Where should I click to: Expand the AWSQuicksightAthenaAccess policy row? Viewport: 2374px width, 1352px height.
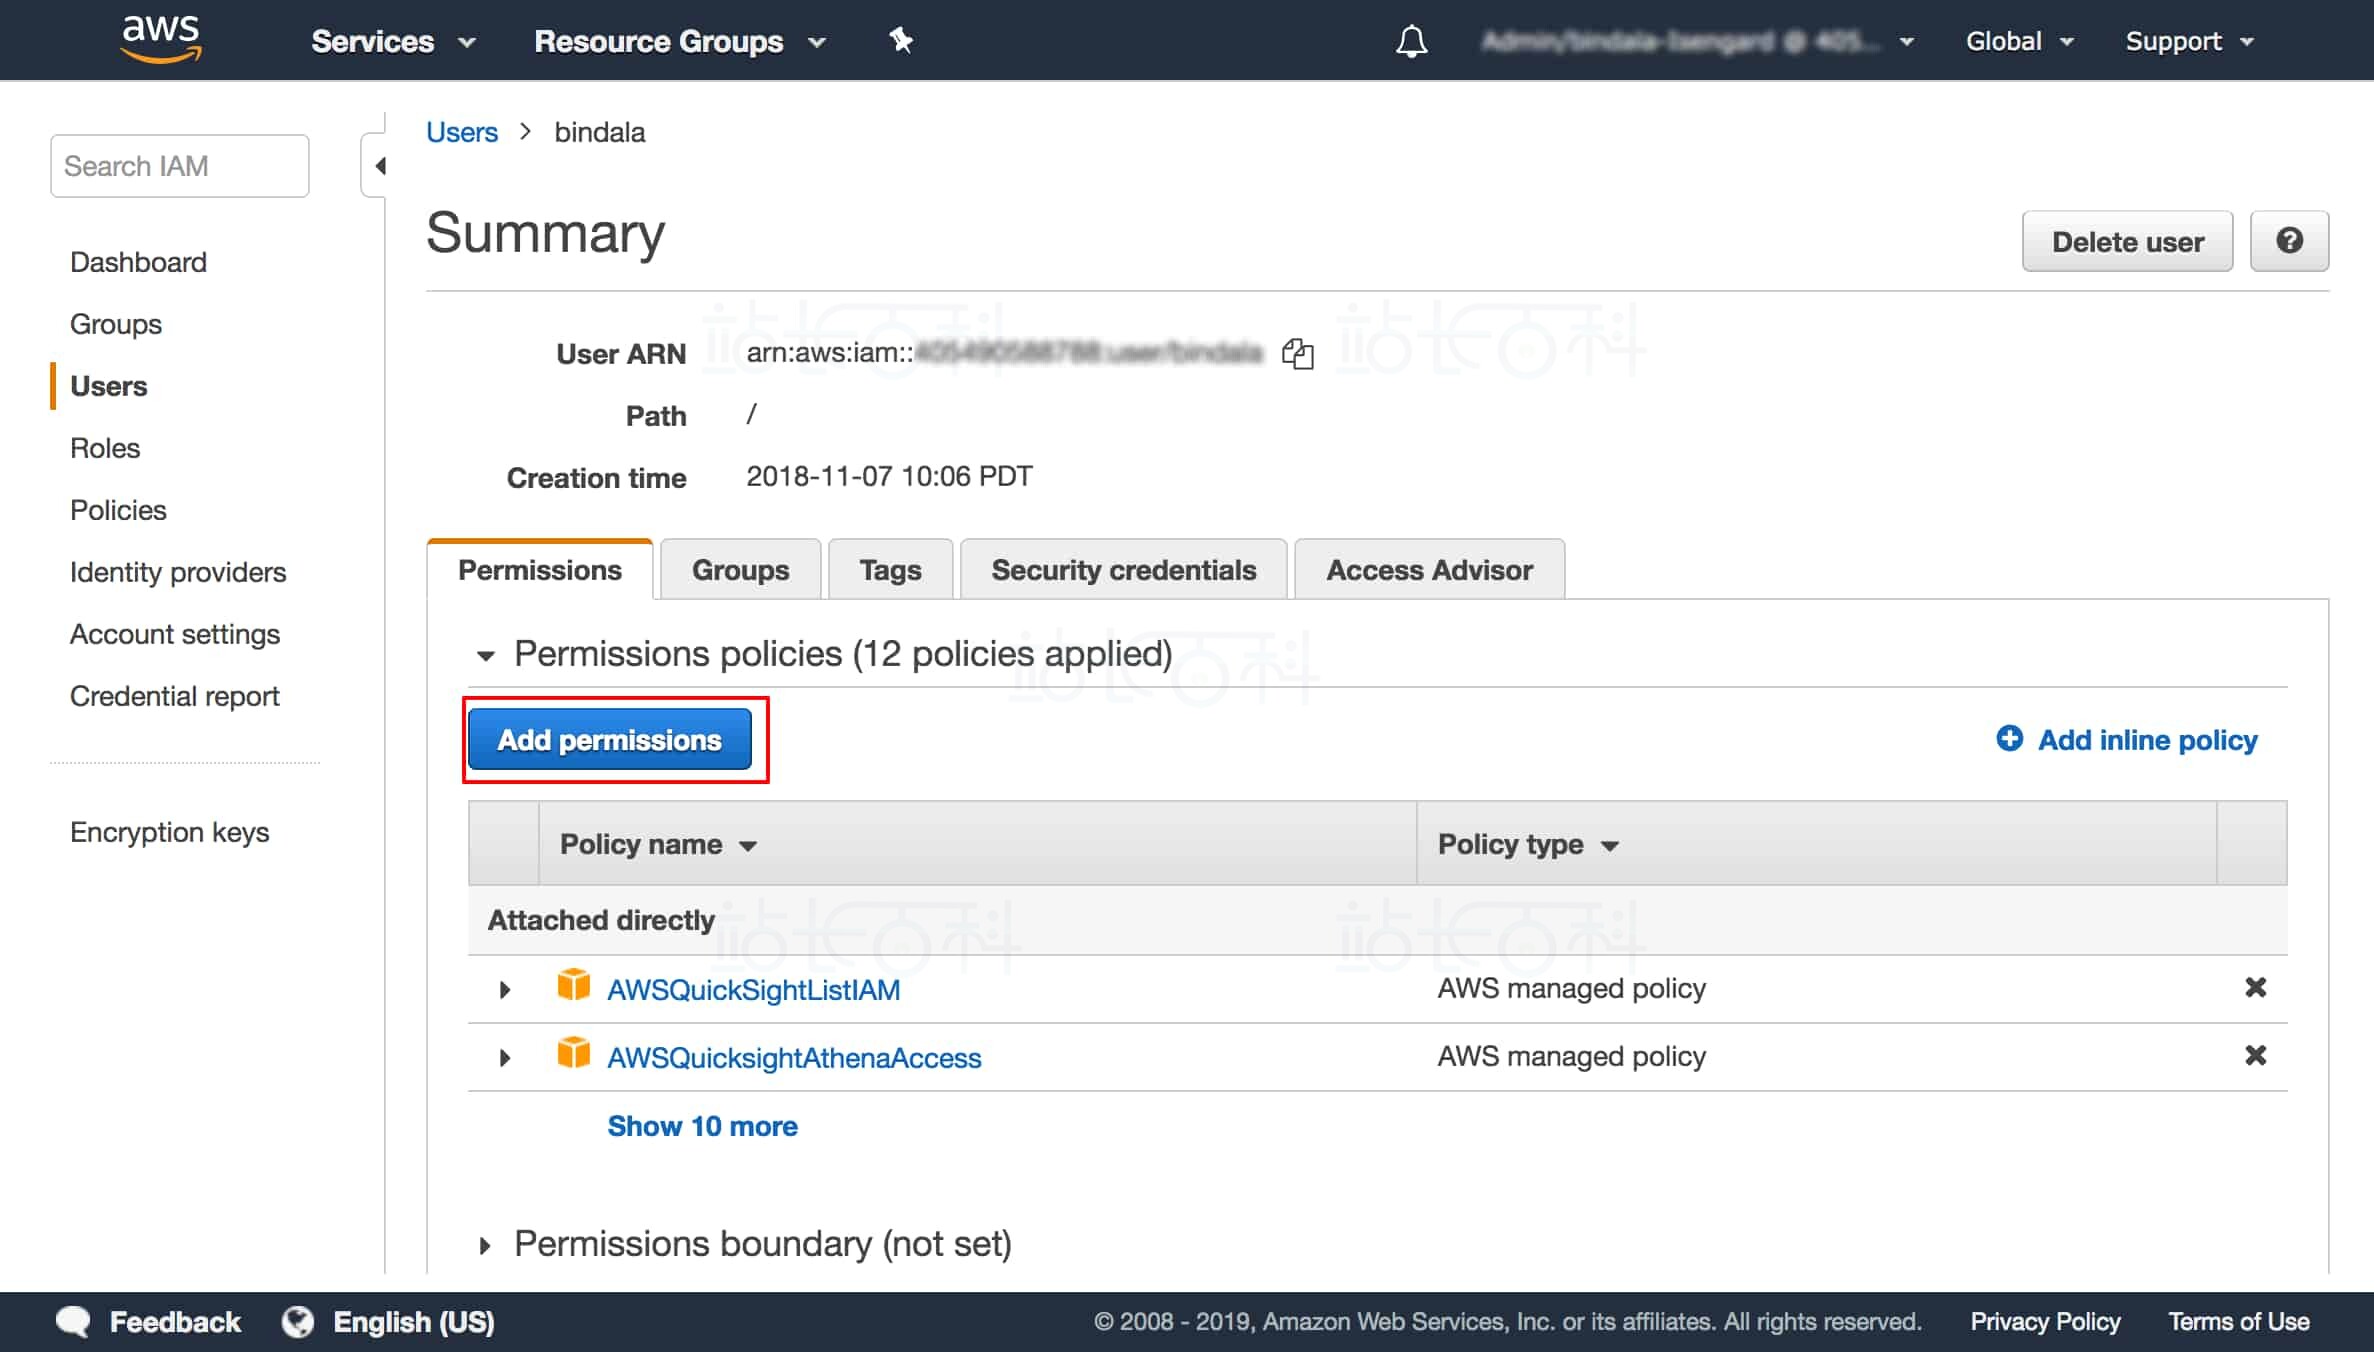(505, 1058)
